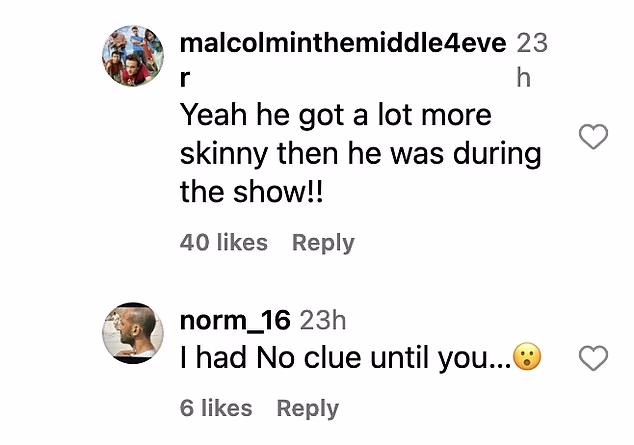Click the 'I had No clue until you...' text

pos(346,358)
